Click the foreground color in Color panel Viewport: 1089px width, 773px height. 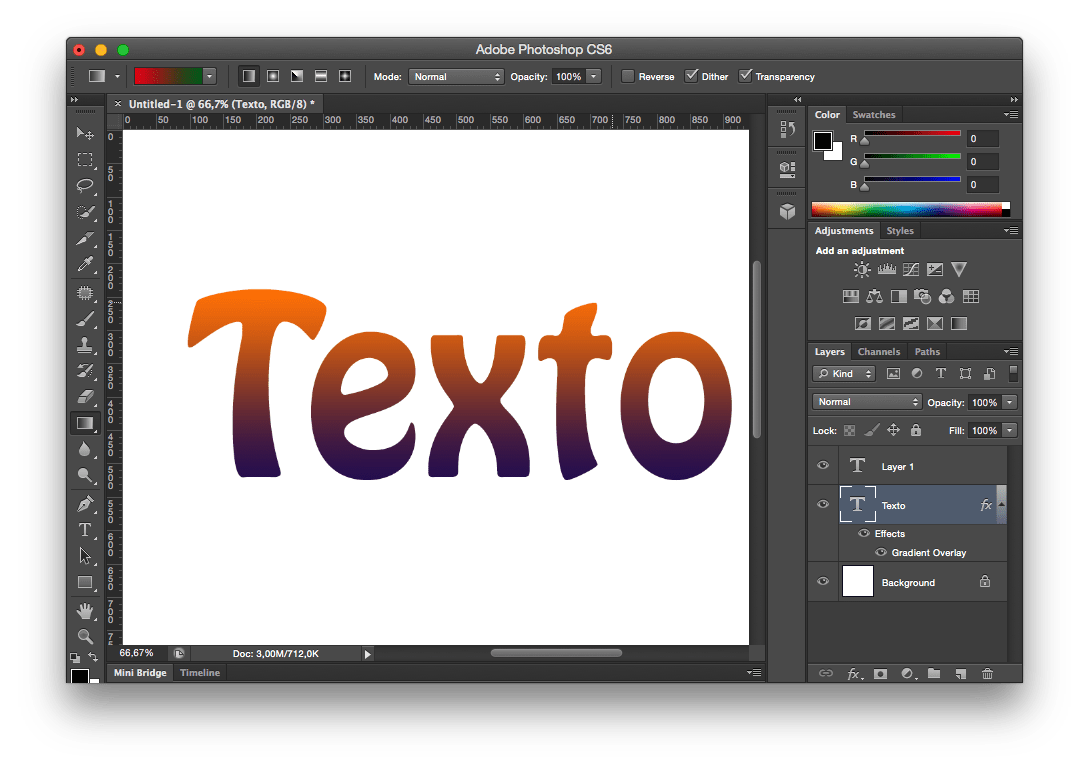(x=823, y=140)
